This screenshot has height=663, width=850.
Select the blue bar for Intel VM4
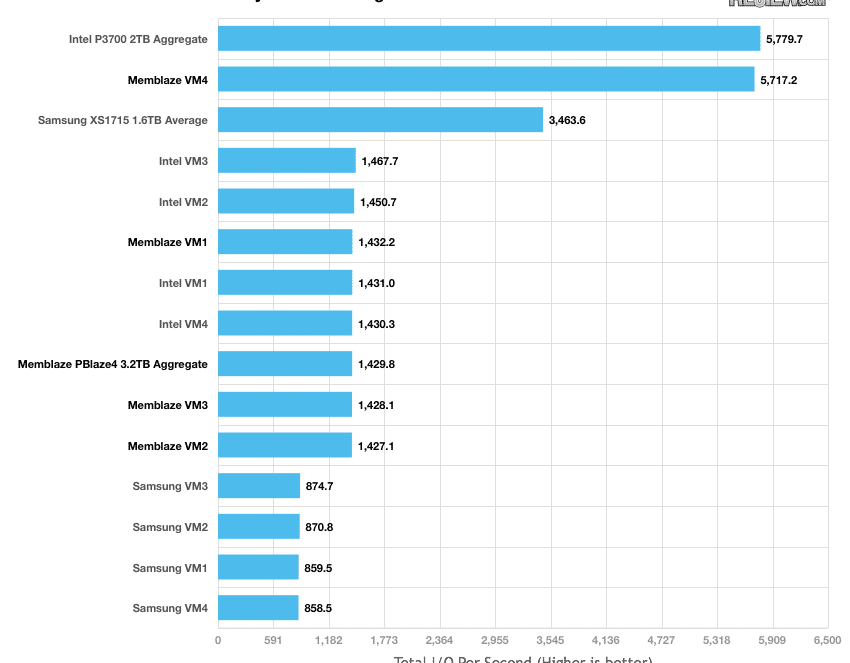(285, 323)
